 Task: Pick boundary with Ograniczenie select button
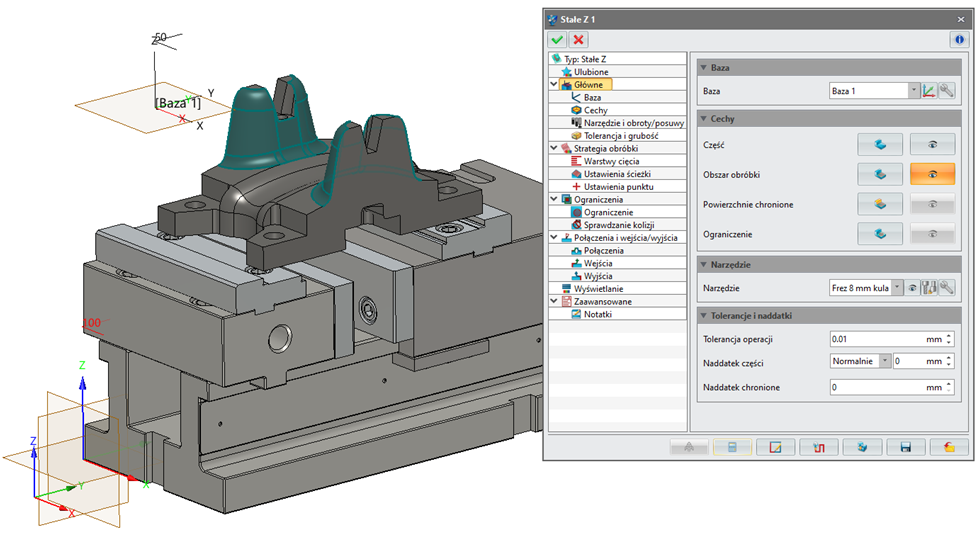(x=880, y=234)
